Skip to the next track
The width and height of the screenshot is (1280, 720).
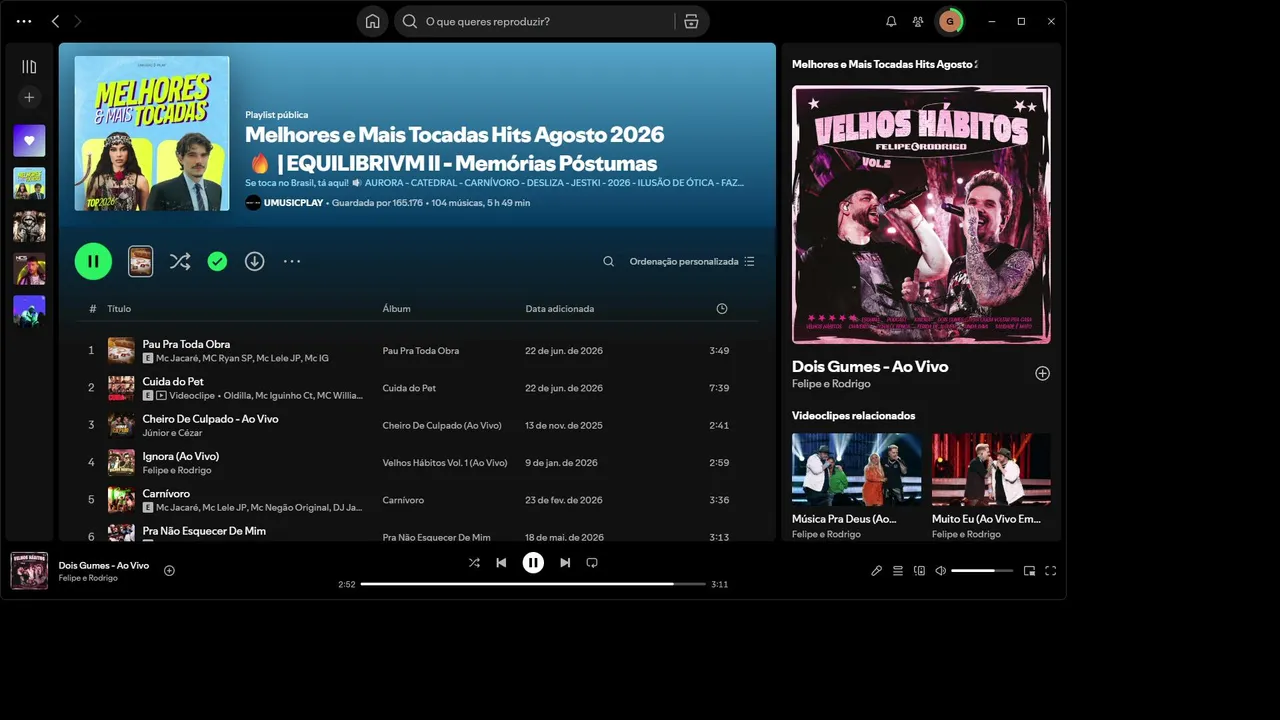[565, 563]
